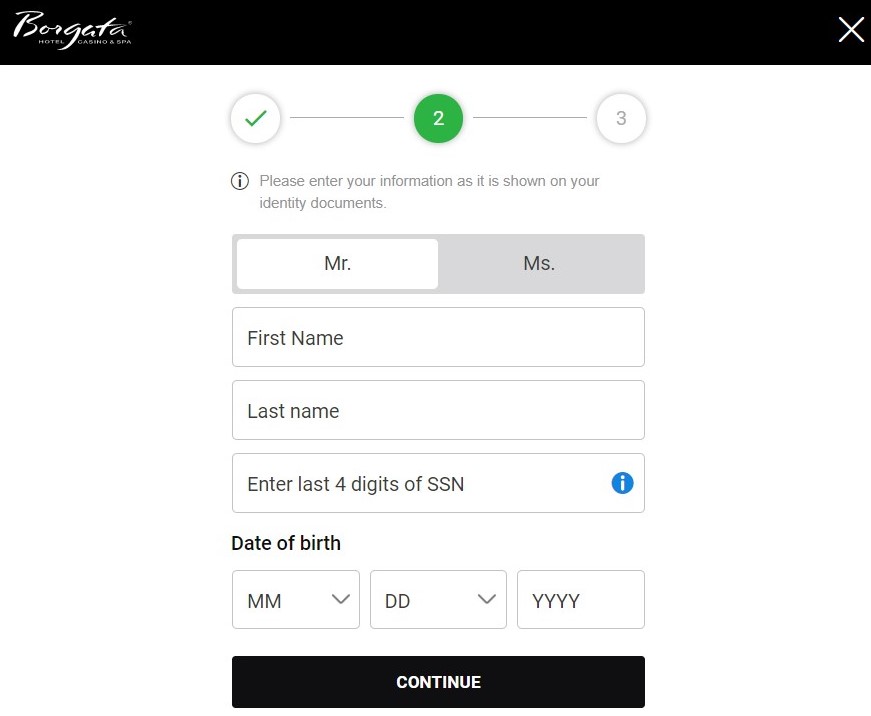Open the blue SSN info tooltip icon
Viewport: 871px width, 716px height.
tap(622, 483)
